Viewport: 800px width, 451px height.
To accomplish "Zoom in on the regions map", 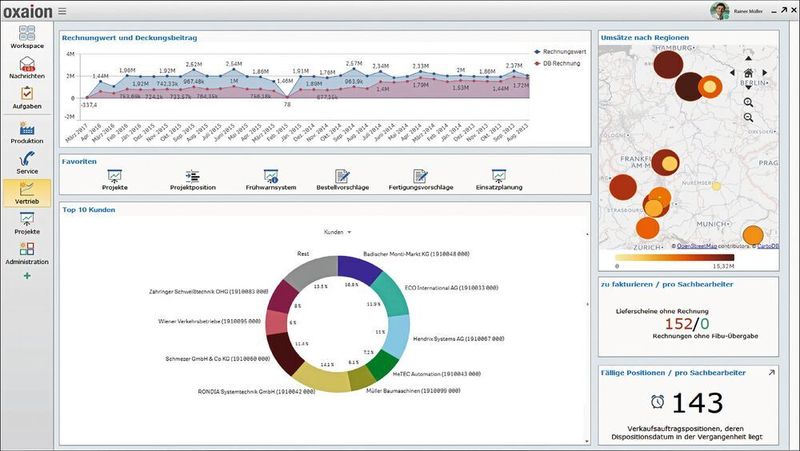I will coord(748,103).
